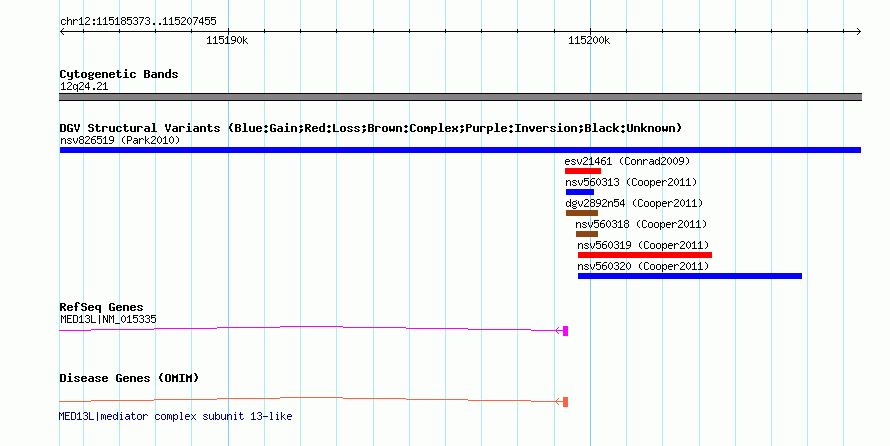
Task: Click the left arrowhead of the ruler
Action: 62,32
